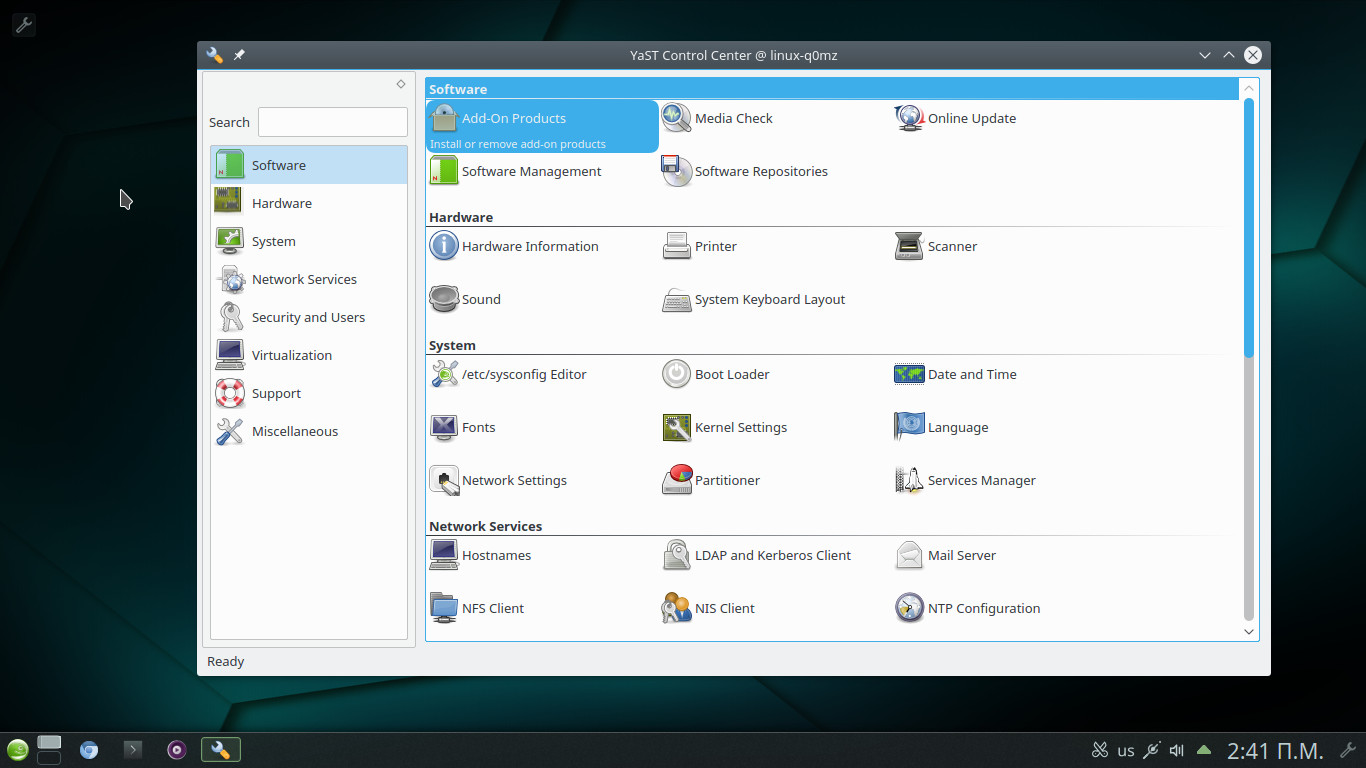
Task: Click the Scanner module icon
Action: (909, 246)
